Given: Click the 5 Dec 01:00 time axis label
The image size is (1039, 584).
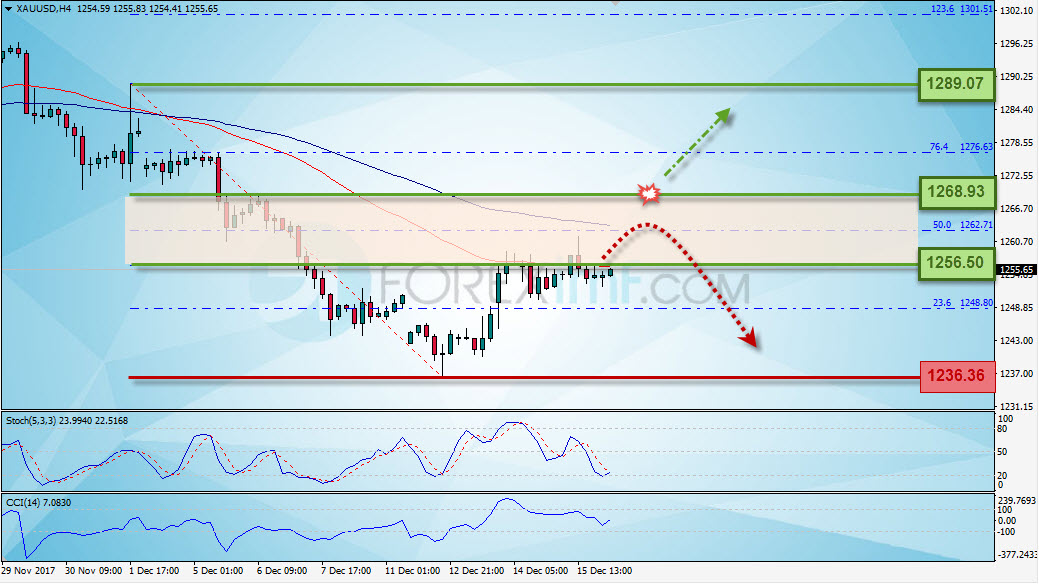Looking at the screenshot, I should [x=218, y=570].
